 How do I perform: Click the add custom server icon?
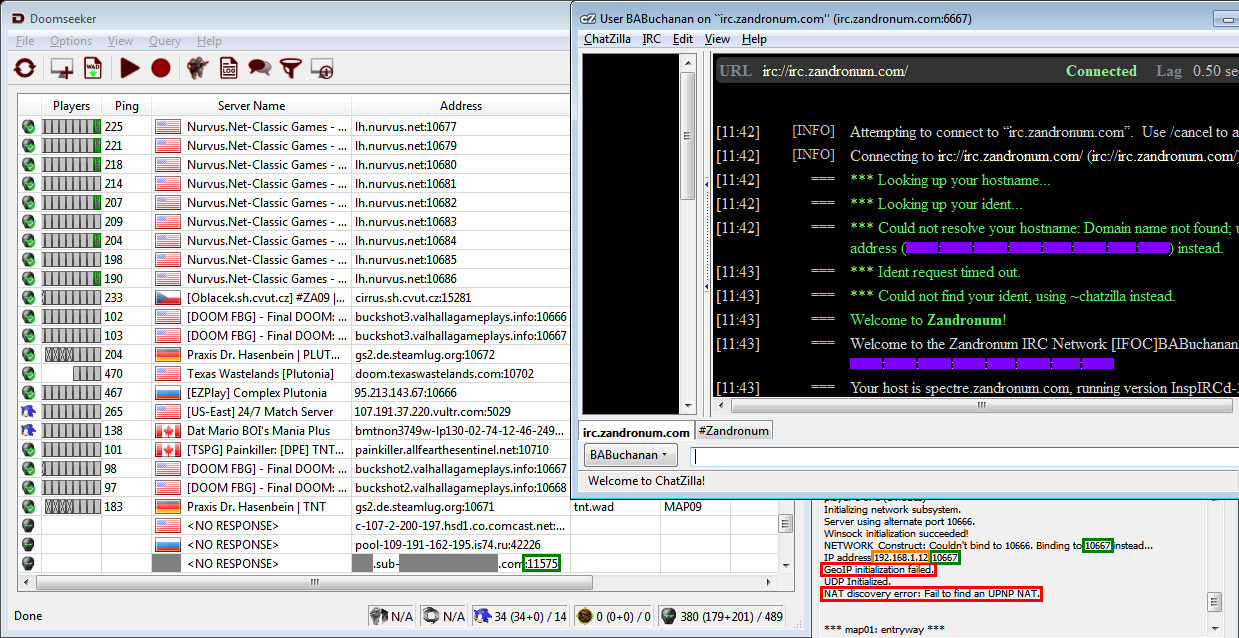click(62, 68)
